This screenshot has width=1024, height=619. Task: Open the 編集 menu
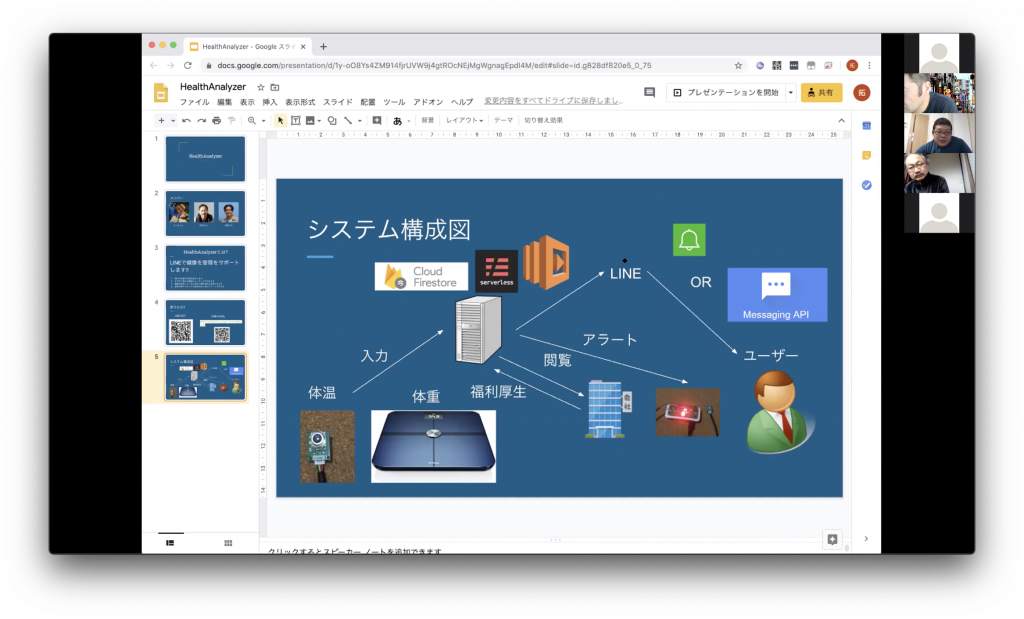(225, 103)
